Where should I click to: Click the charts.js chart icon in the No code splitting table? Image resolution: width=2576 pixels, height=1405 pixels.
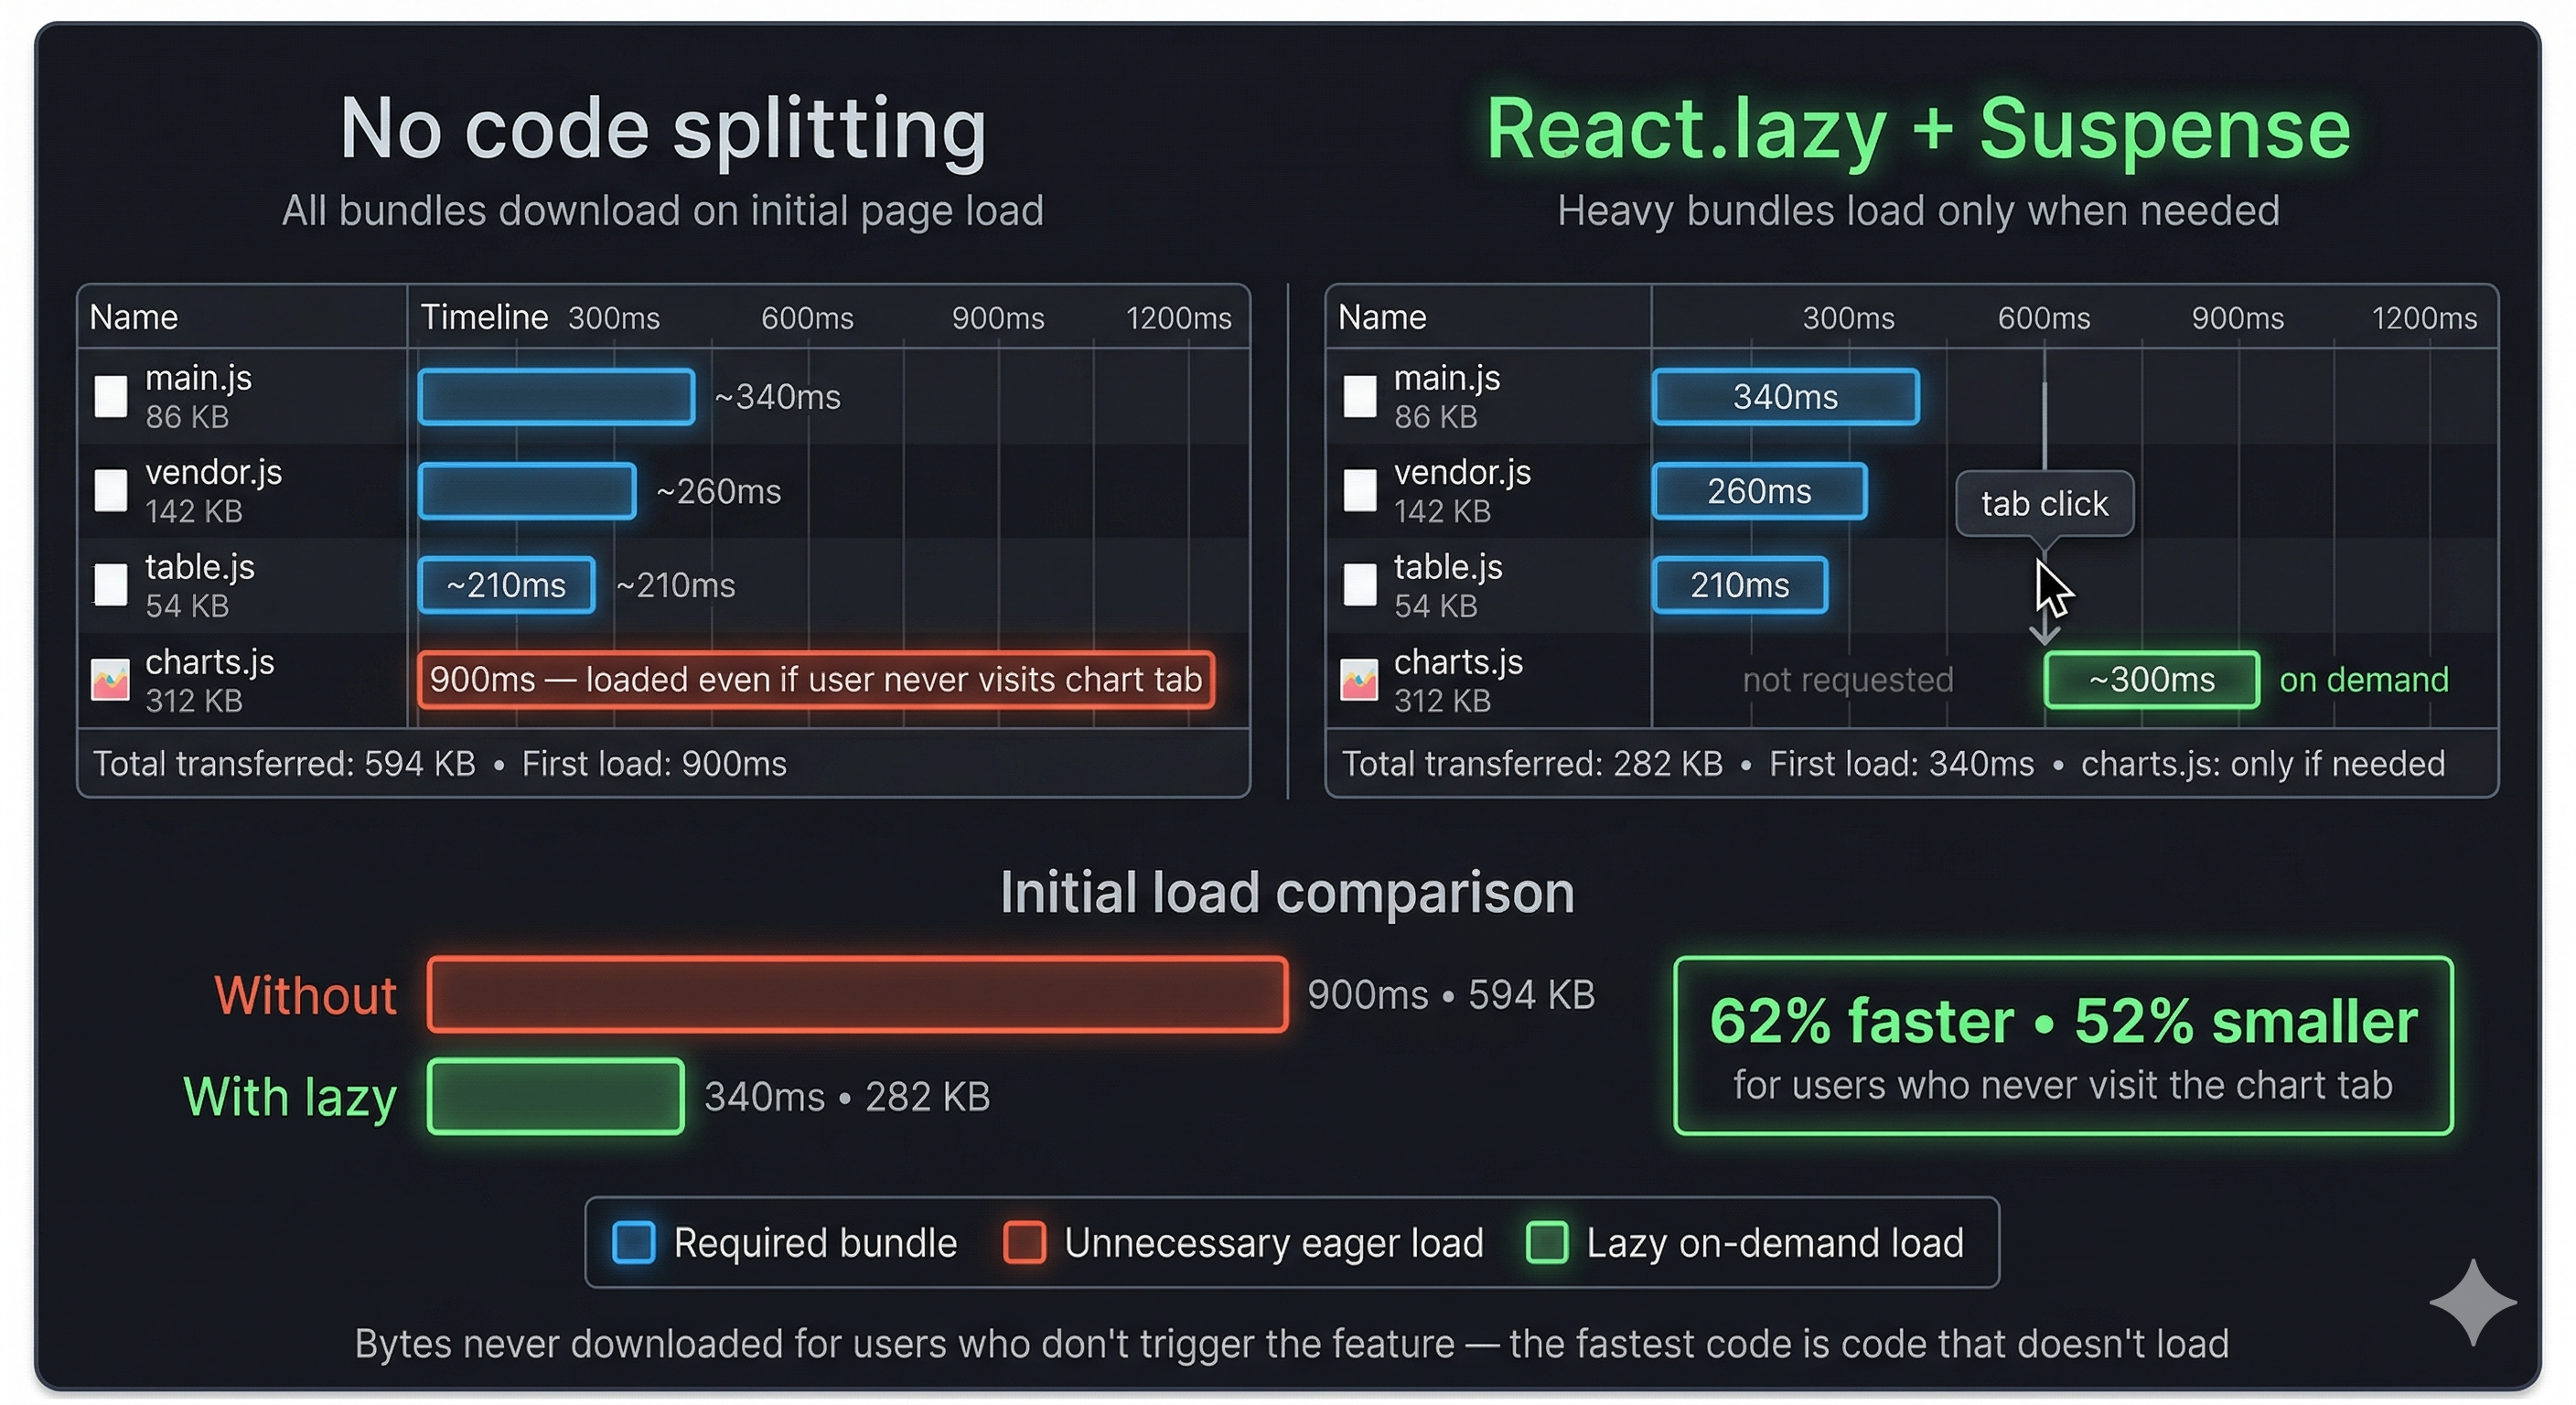111,680
